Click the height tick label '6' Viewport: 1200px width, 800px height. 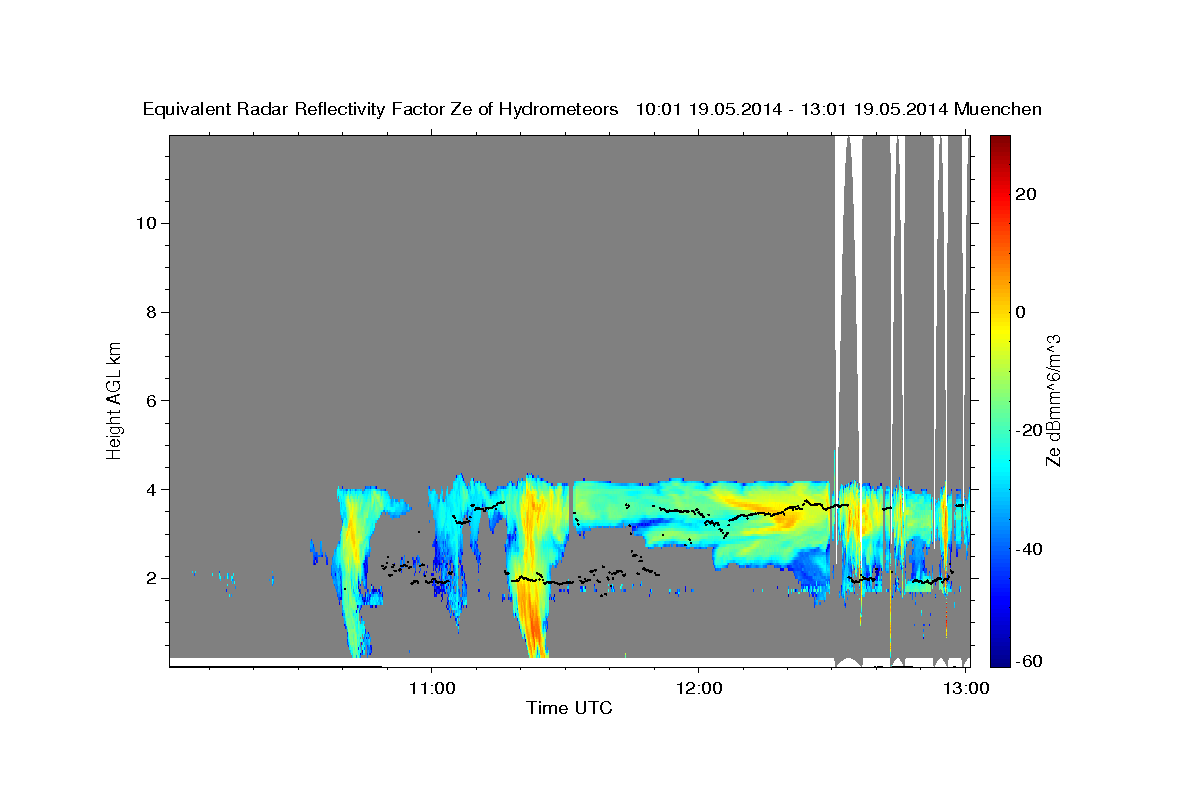coord(153,401)
